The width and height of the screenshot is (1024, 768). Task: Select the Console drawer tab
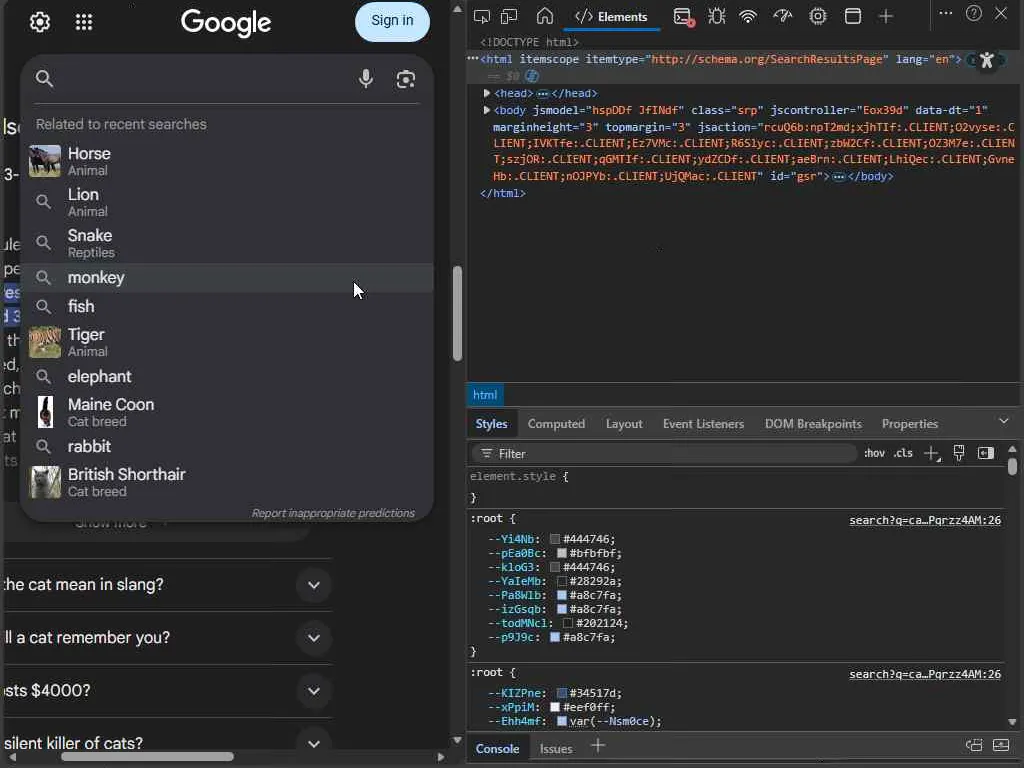tap(498, 748)
